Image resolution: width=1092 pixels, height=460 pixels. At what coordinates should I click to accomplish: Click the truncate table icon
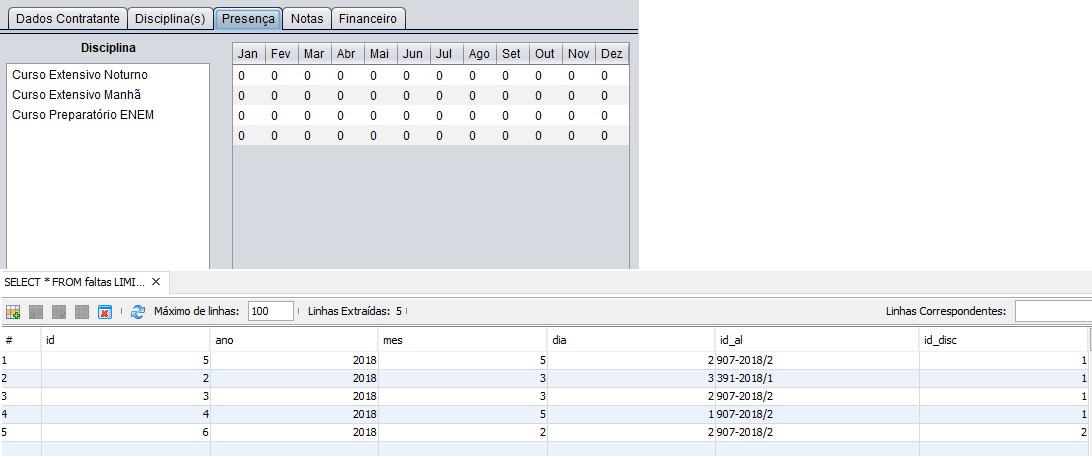click(x=104, y=312)
